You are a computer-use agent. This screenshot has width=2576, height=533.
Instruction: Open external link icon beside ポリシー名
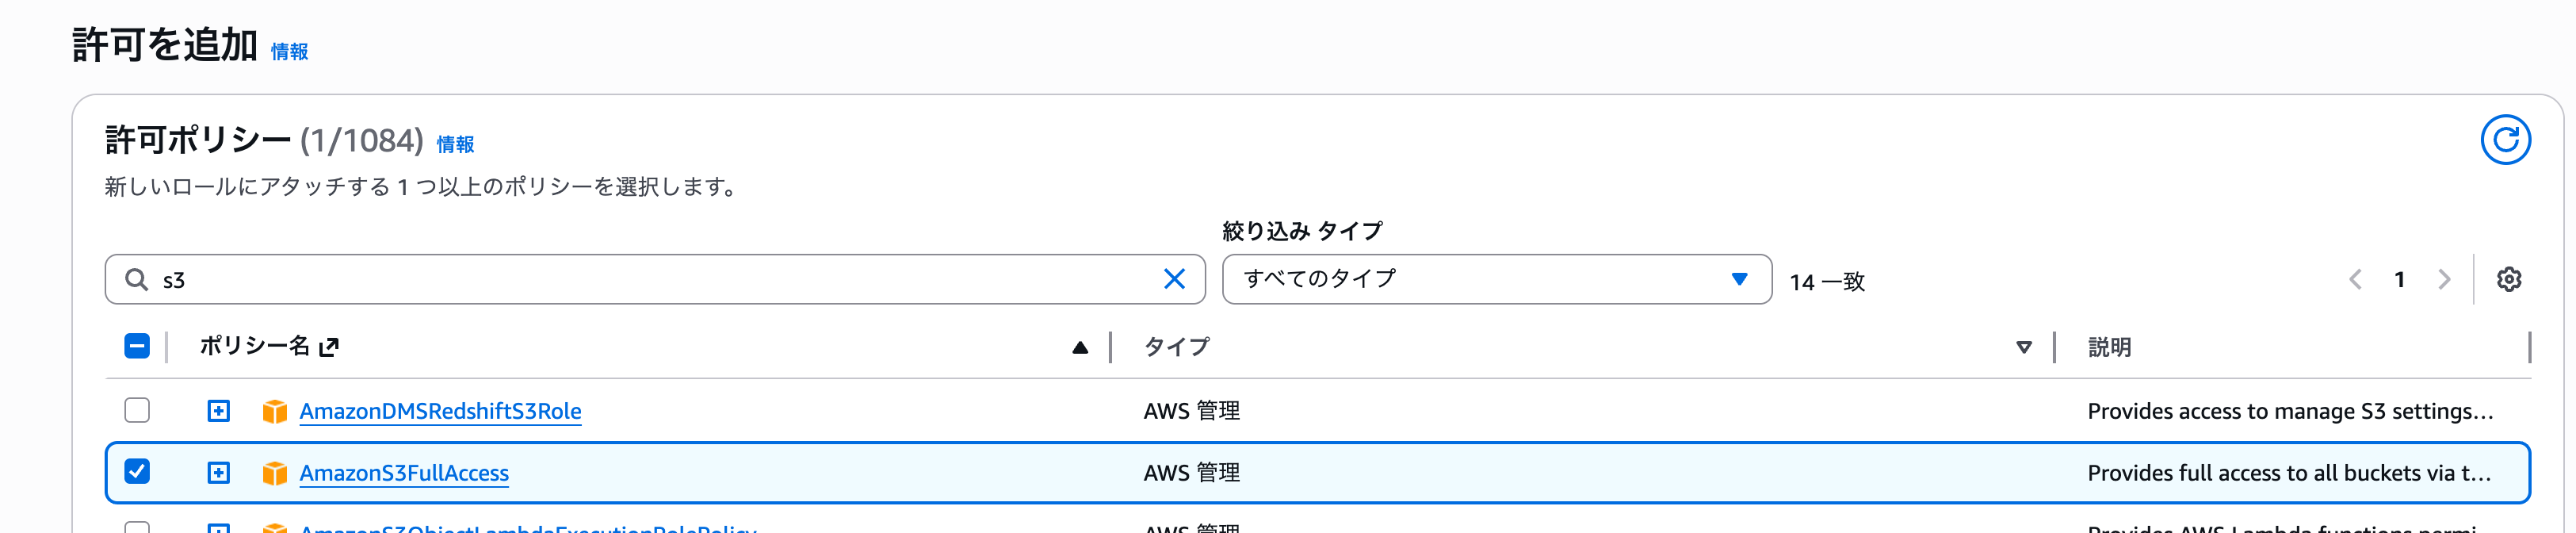(329, 347)
